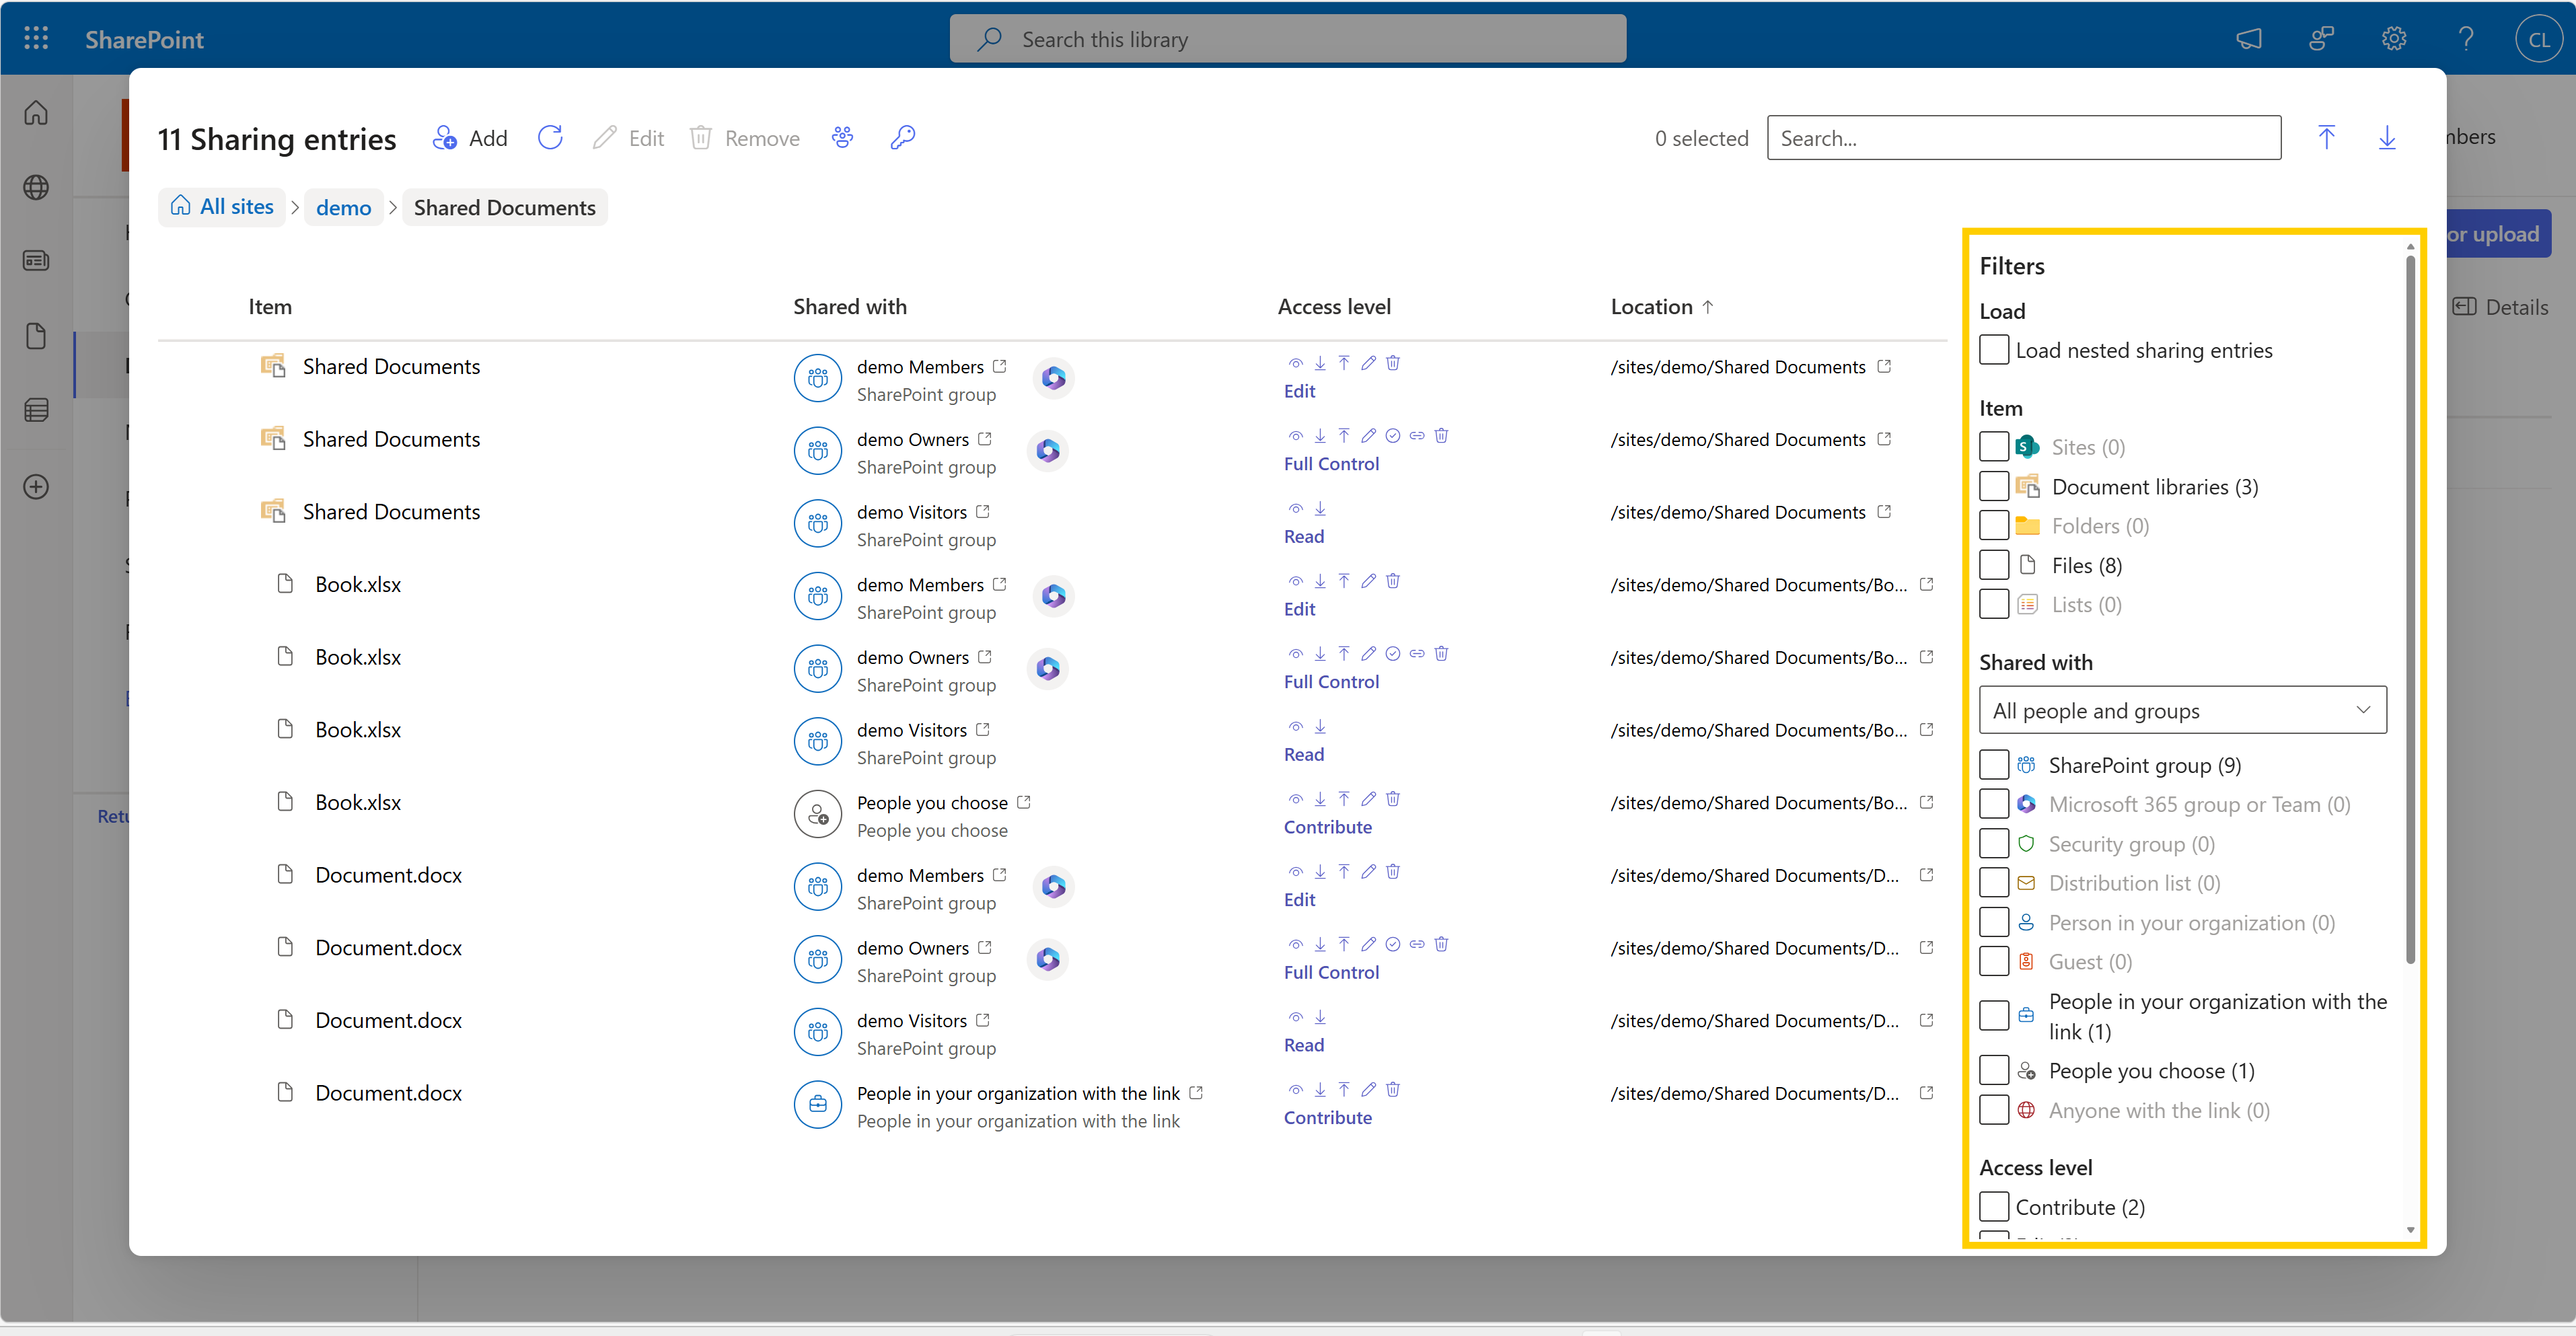Open the All people and groups dropdown
Image resolution: width=2576 pixels, height=1336 pixels.
tap(2181, 709)
